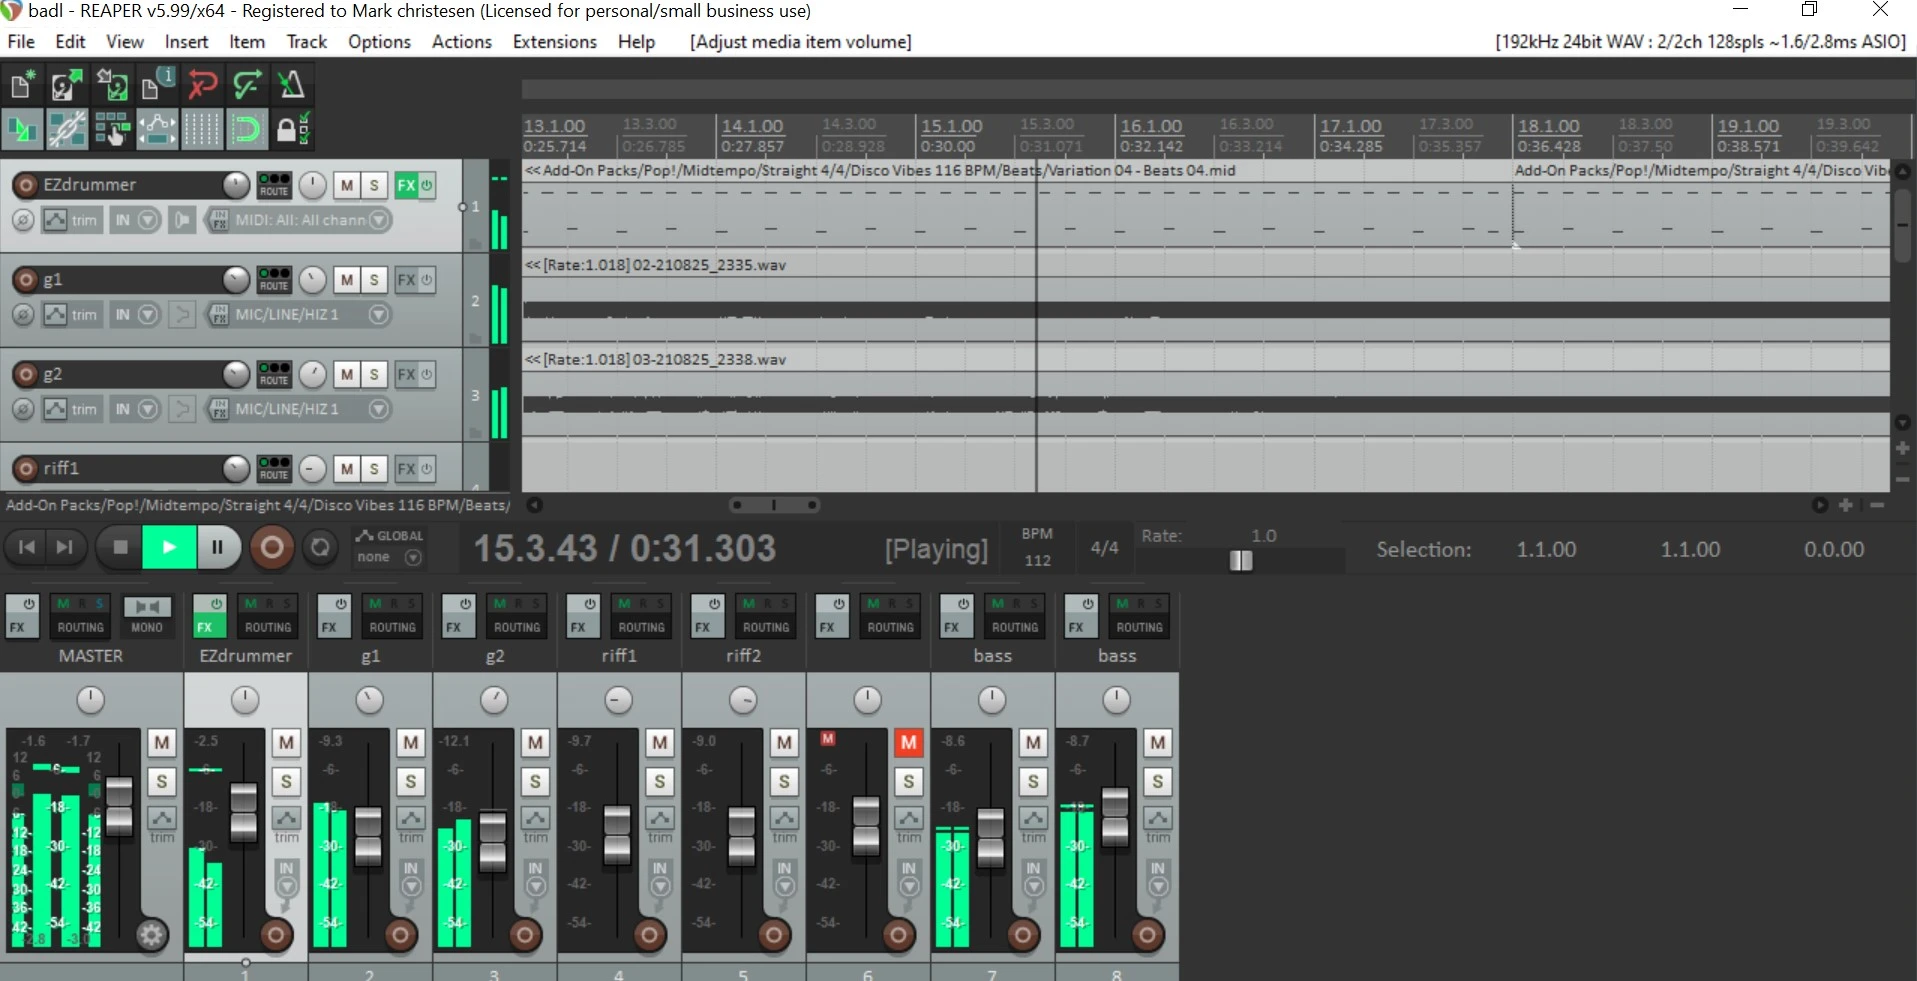The image size is (1917, 981).
Task: Create a new project from toolbar
Action: tap(22, 84)
